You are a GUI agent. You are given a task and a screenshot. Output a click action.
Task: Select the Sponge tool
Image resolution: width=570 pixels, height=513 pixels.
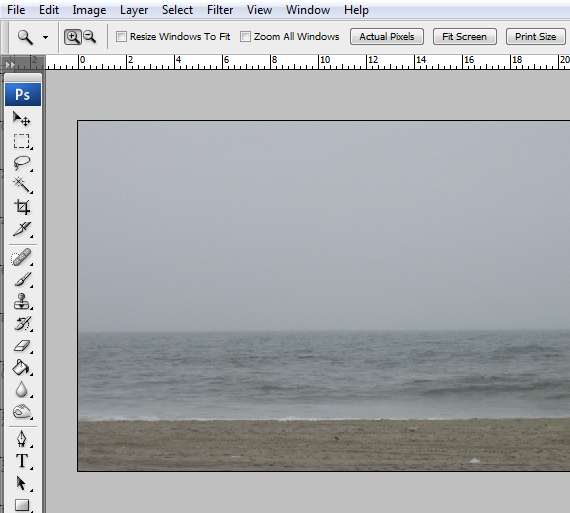pyautogui.click(x=22, y=412)
